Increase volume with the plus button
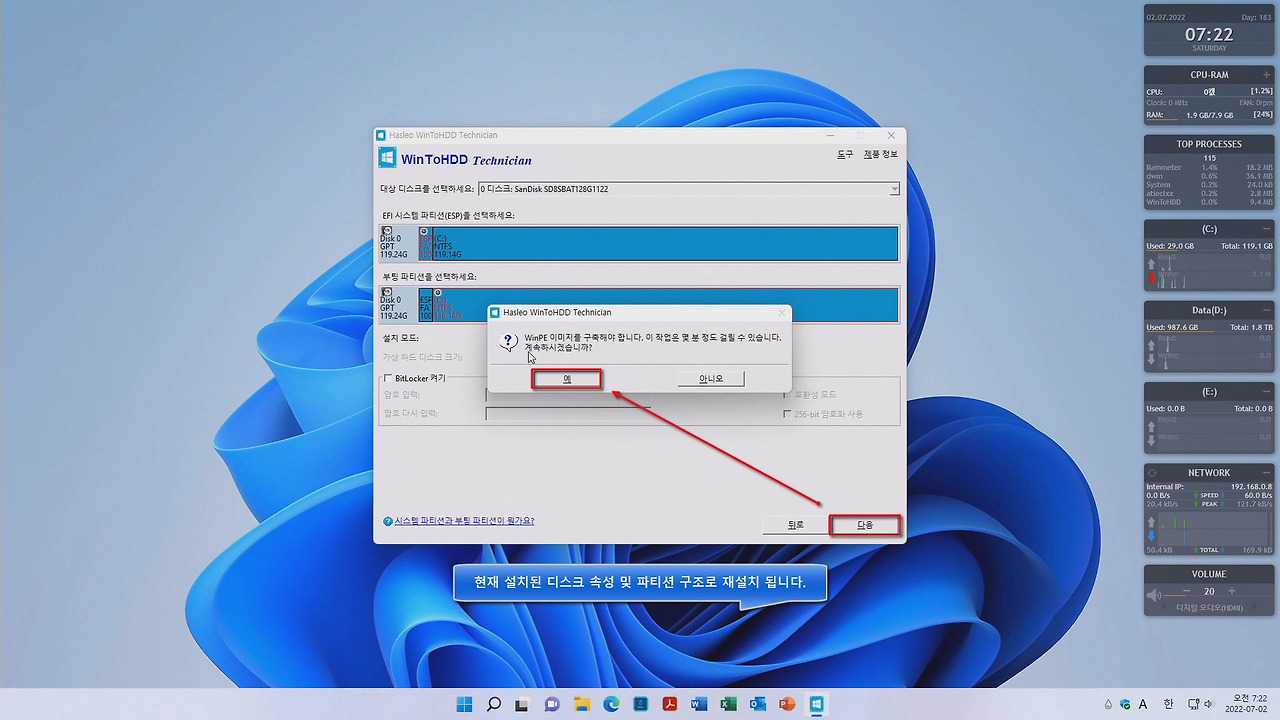This screenshot has height=720, width=1280. [1231, 591]
